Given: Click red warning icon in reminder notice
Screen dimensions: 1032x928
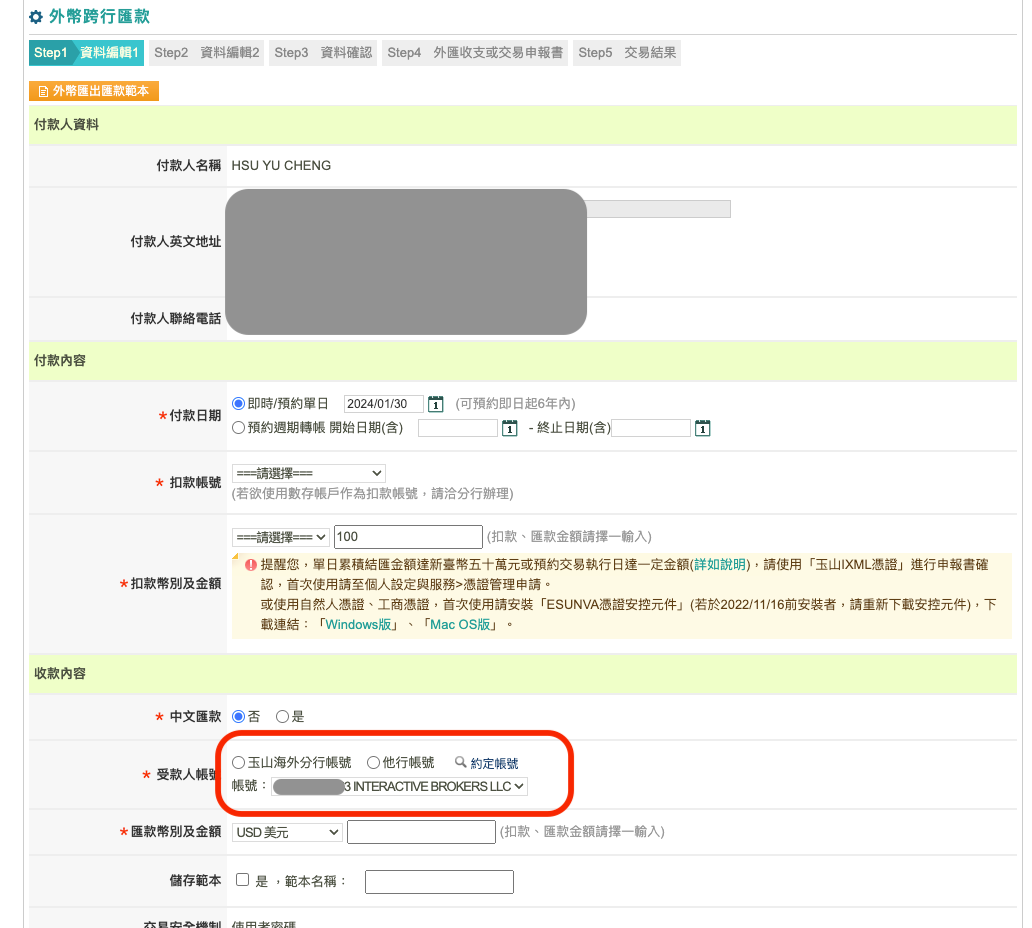Looking at the screenshot, I should [251, 565].
